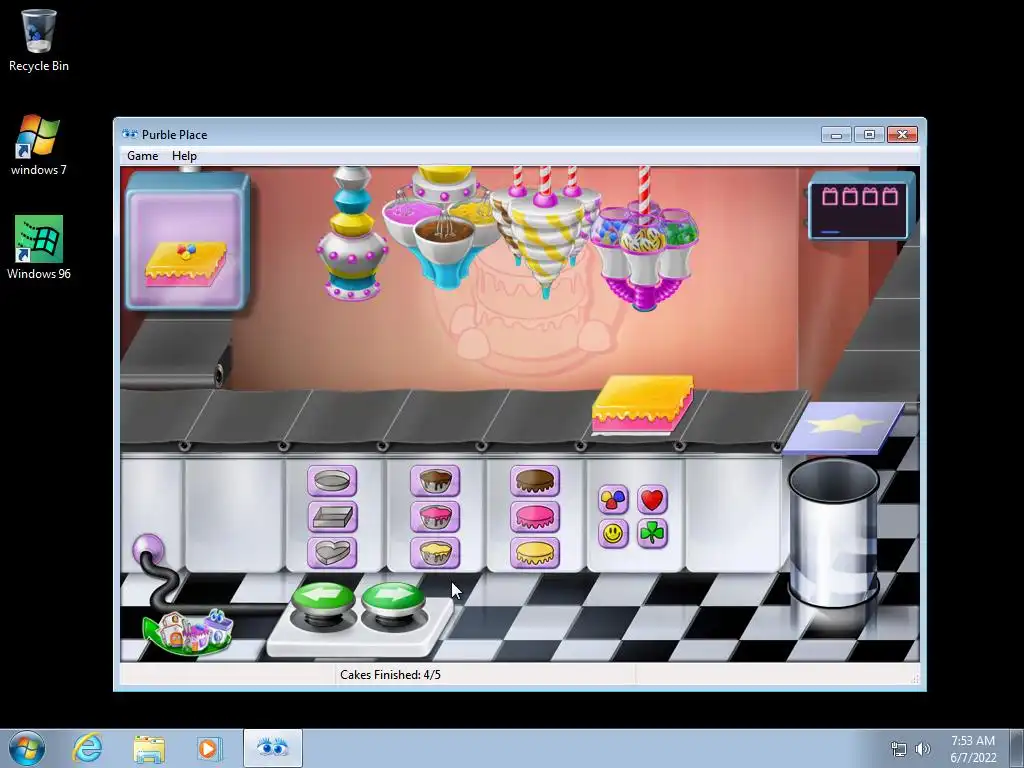Viewport: 1024px width, 768px height.
Task: Open Windows Media Player from taskbar
Action: (x=210, y=748)
